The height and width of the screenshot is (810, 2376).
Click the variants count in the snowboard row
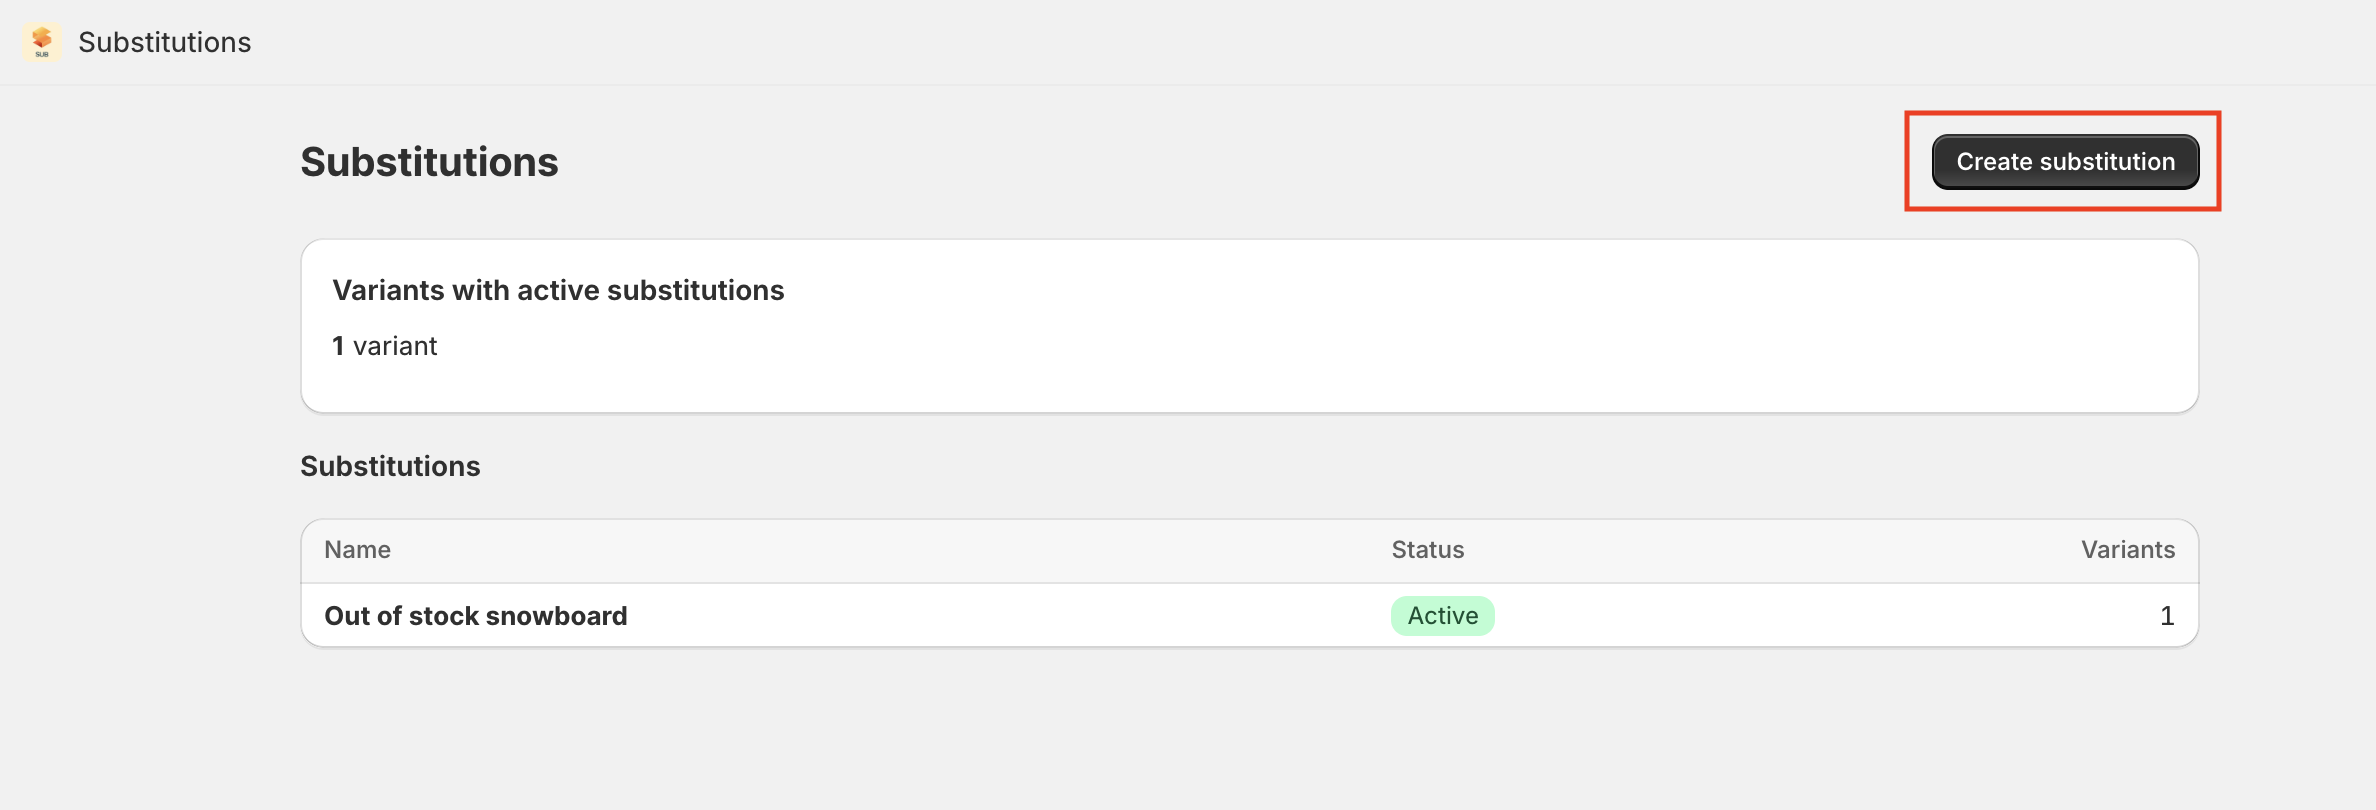click(x=2166, y=616)
